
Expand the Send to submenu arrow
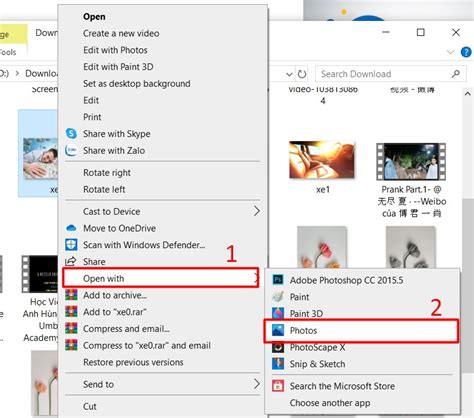[256, 384]
